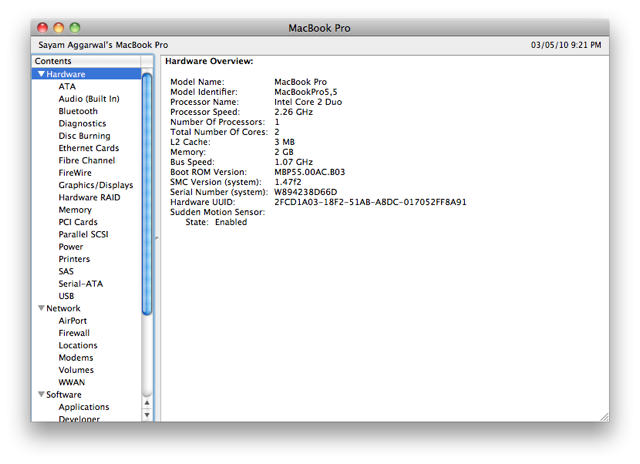Open the Bluetooth hardware entry

tap(78, 111)
